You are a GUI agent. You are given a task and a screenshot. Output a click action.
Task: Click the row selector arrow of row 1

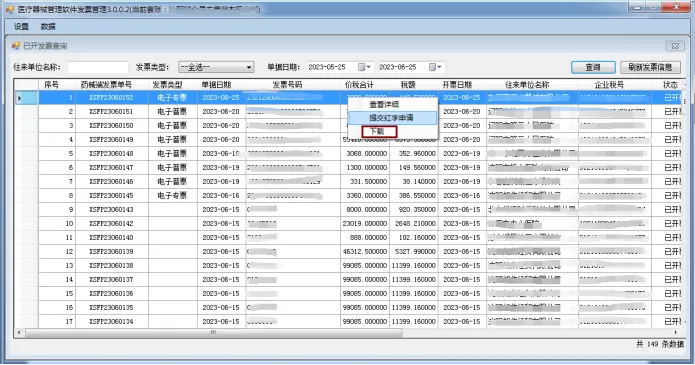(x=20, y=98)
